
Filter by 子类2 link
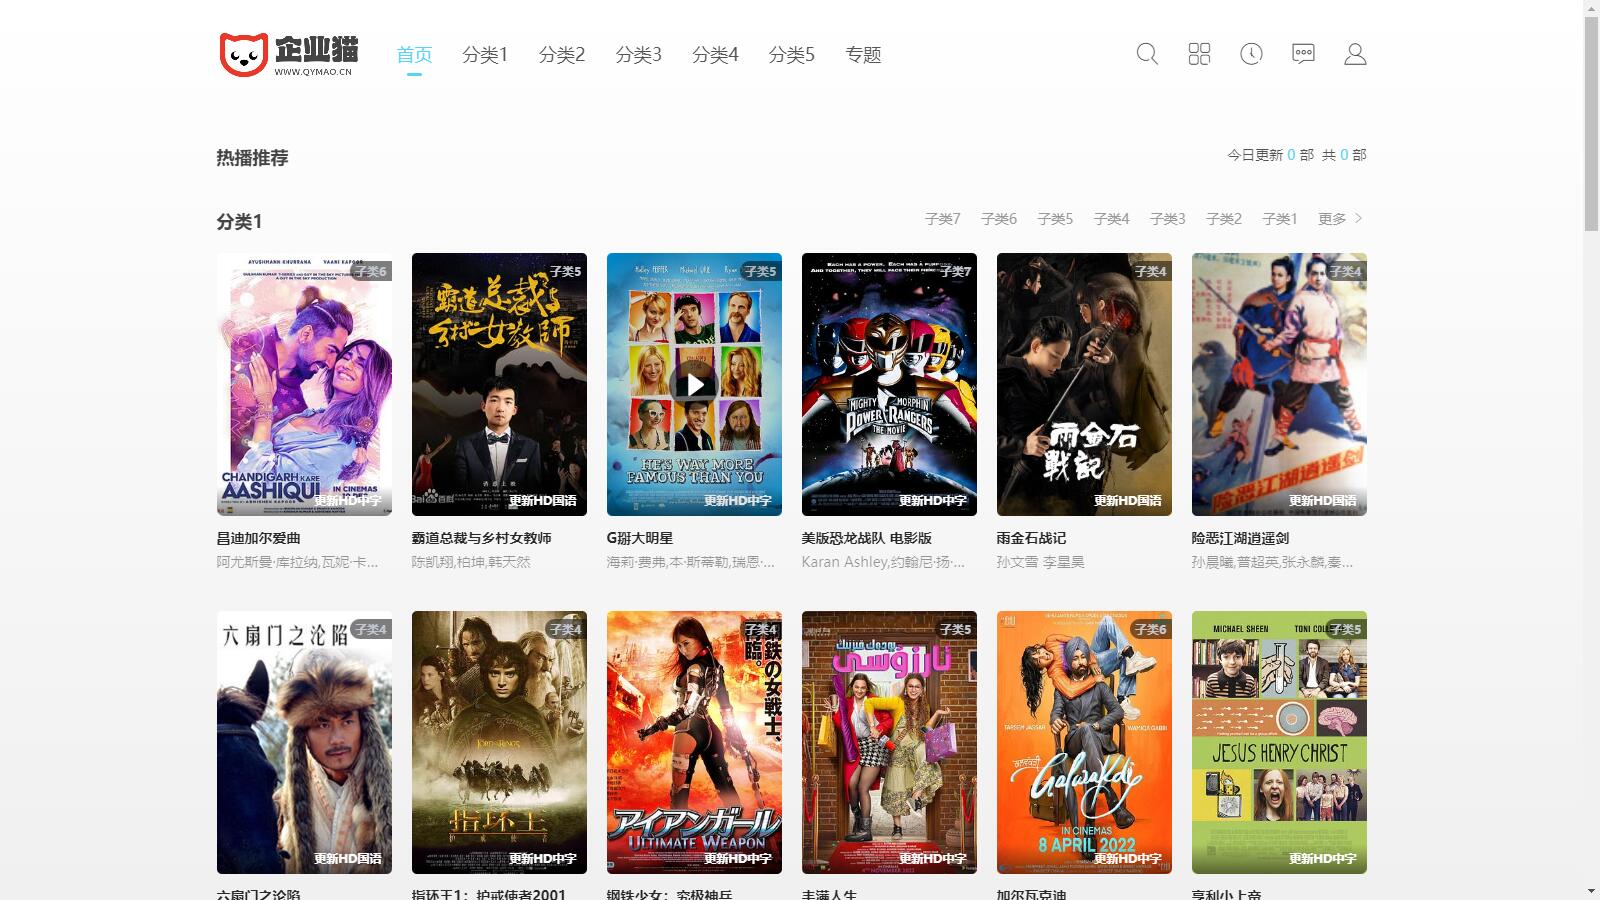click(x=1223, y=219)
